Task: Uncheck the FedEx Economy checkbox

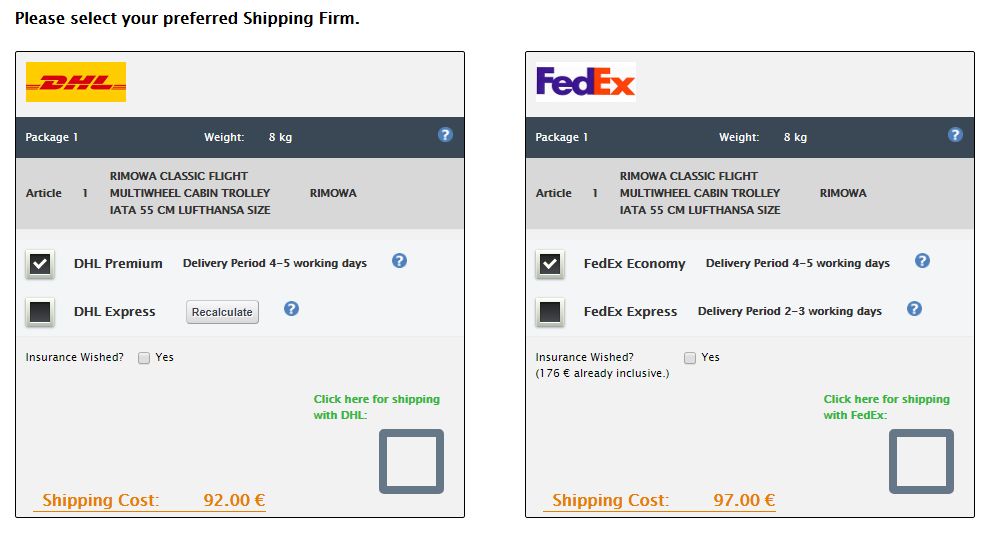Action: (550, 264)
